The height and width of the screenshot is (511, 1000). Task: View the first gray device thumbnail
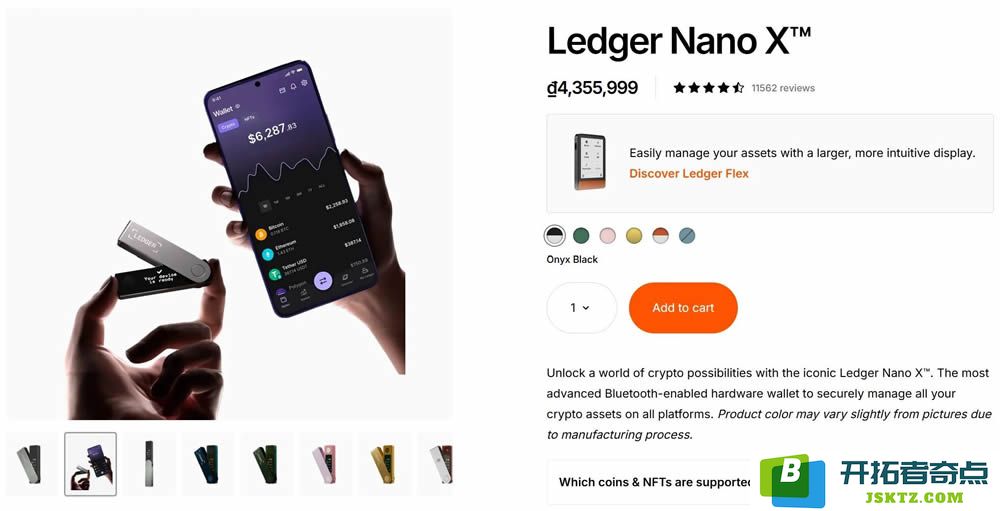(29, 464)
